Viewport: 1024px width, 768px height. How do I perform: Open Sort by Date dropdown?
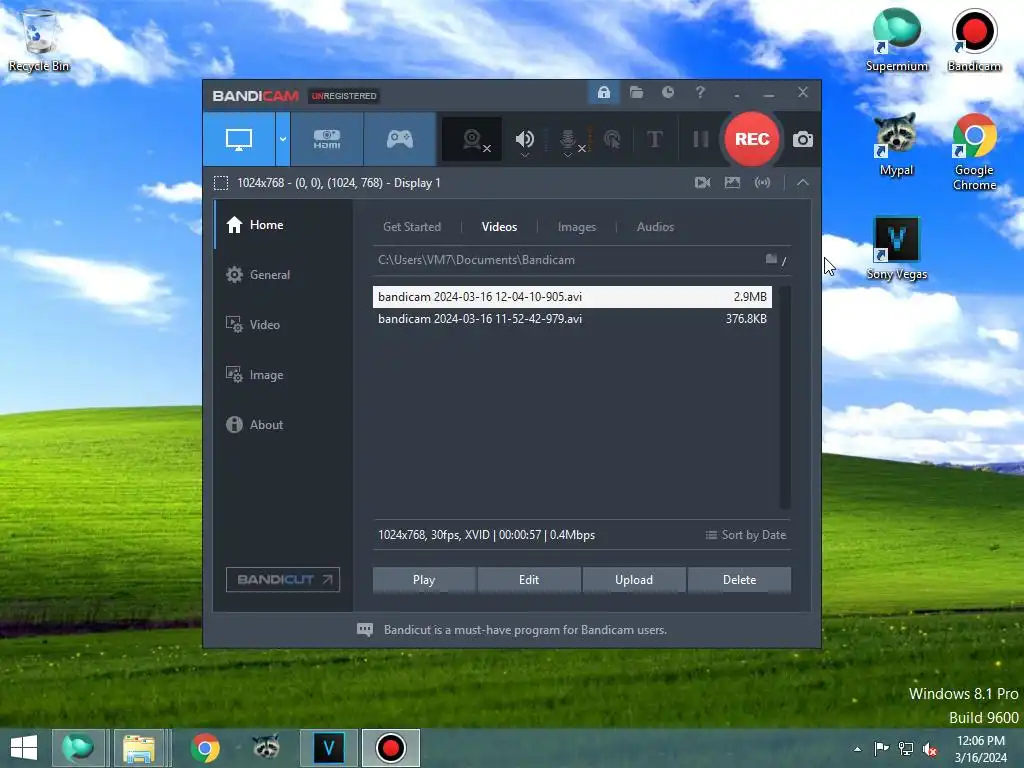pyautogui.click(x=745, y=535)
